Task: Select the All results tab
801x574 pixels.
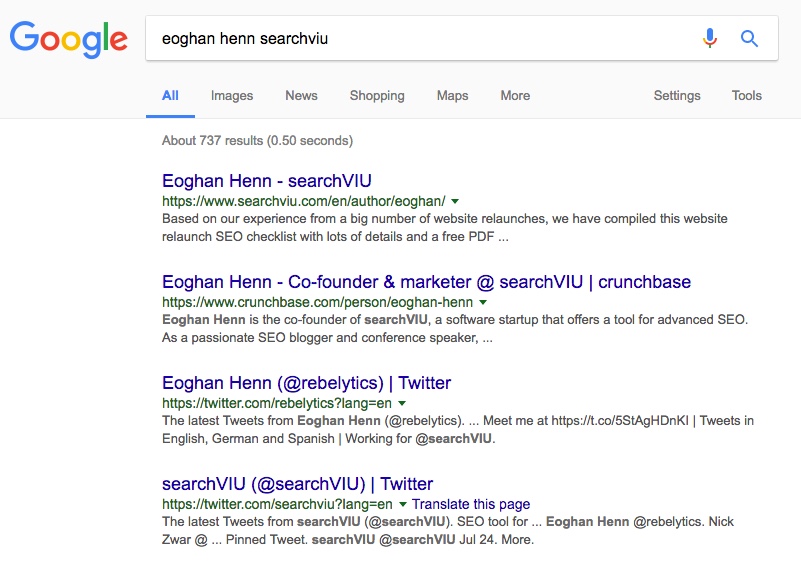Action: (x=170, y=95)
